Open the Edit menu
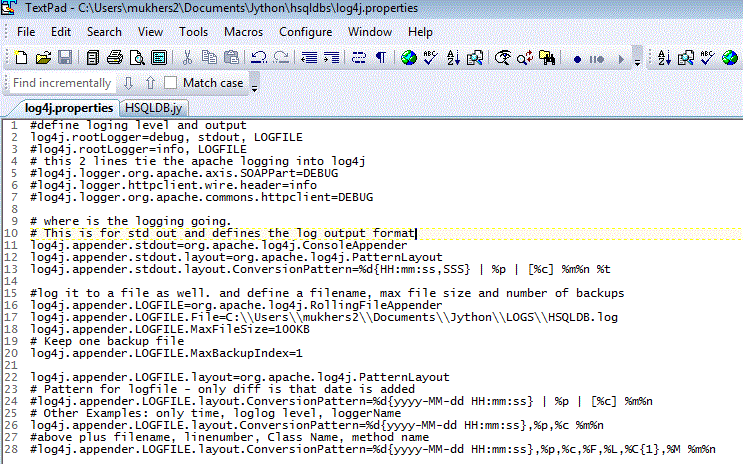 61,32
